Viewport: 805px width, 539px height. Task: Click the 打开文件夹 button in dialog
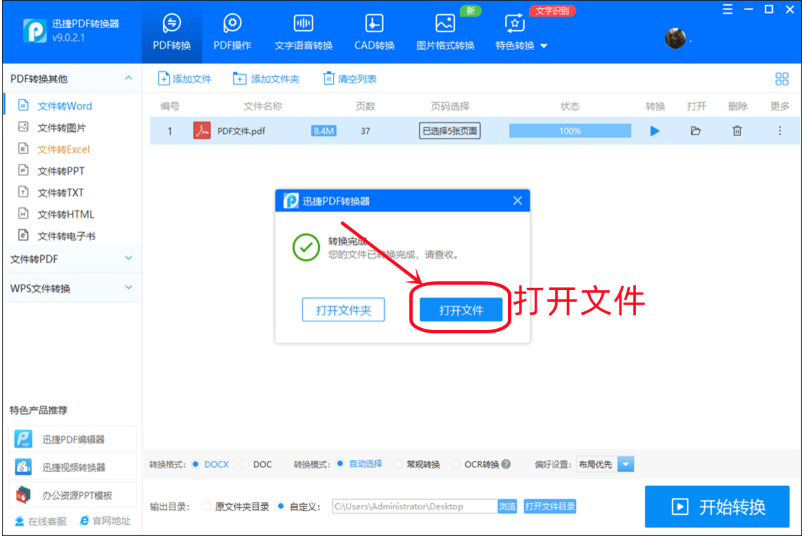click(343, 310)
